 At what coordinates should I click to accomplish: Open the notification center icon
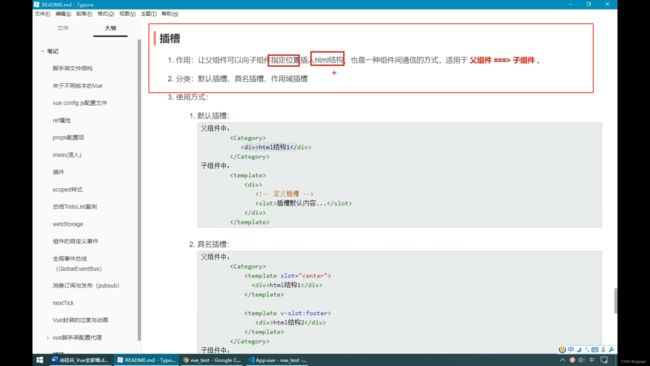604,360
